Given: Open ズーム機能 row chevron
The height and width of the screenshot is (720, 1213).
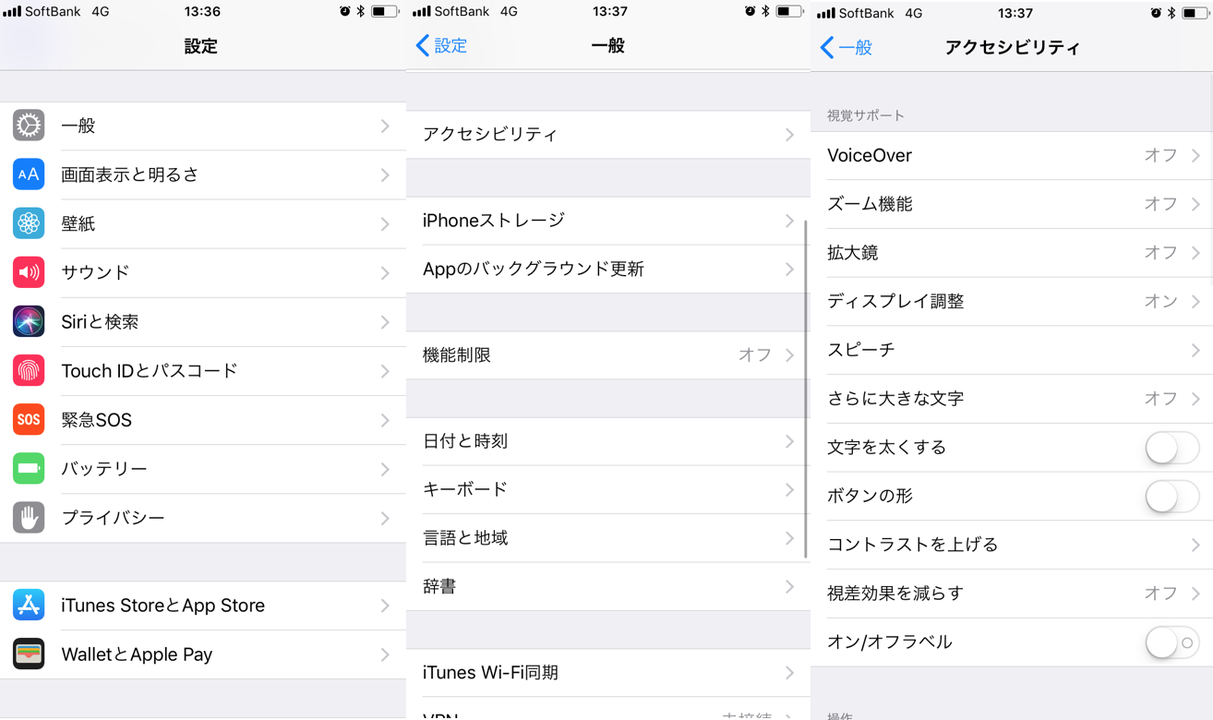Looking at the screenshot, I should 1196,204.
